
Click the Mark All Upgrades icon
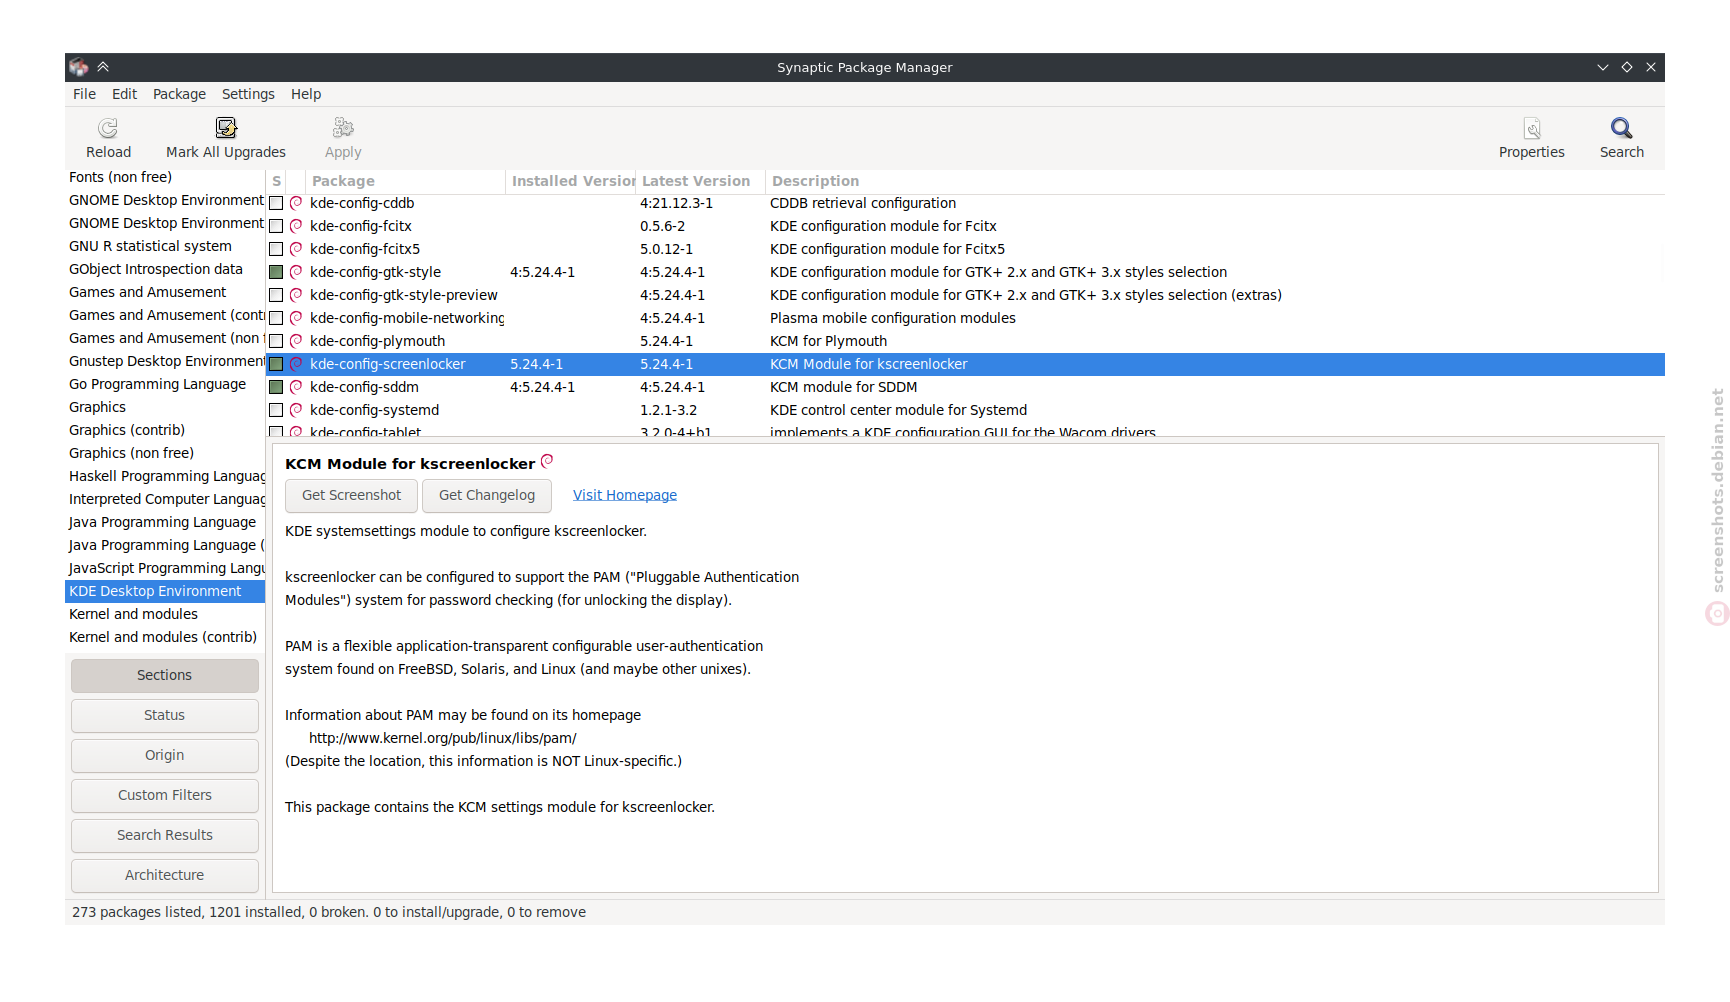[x=226, y=128]
